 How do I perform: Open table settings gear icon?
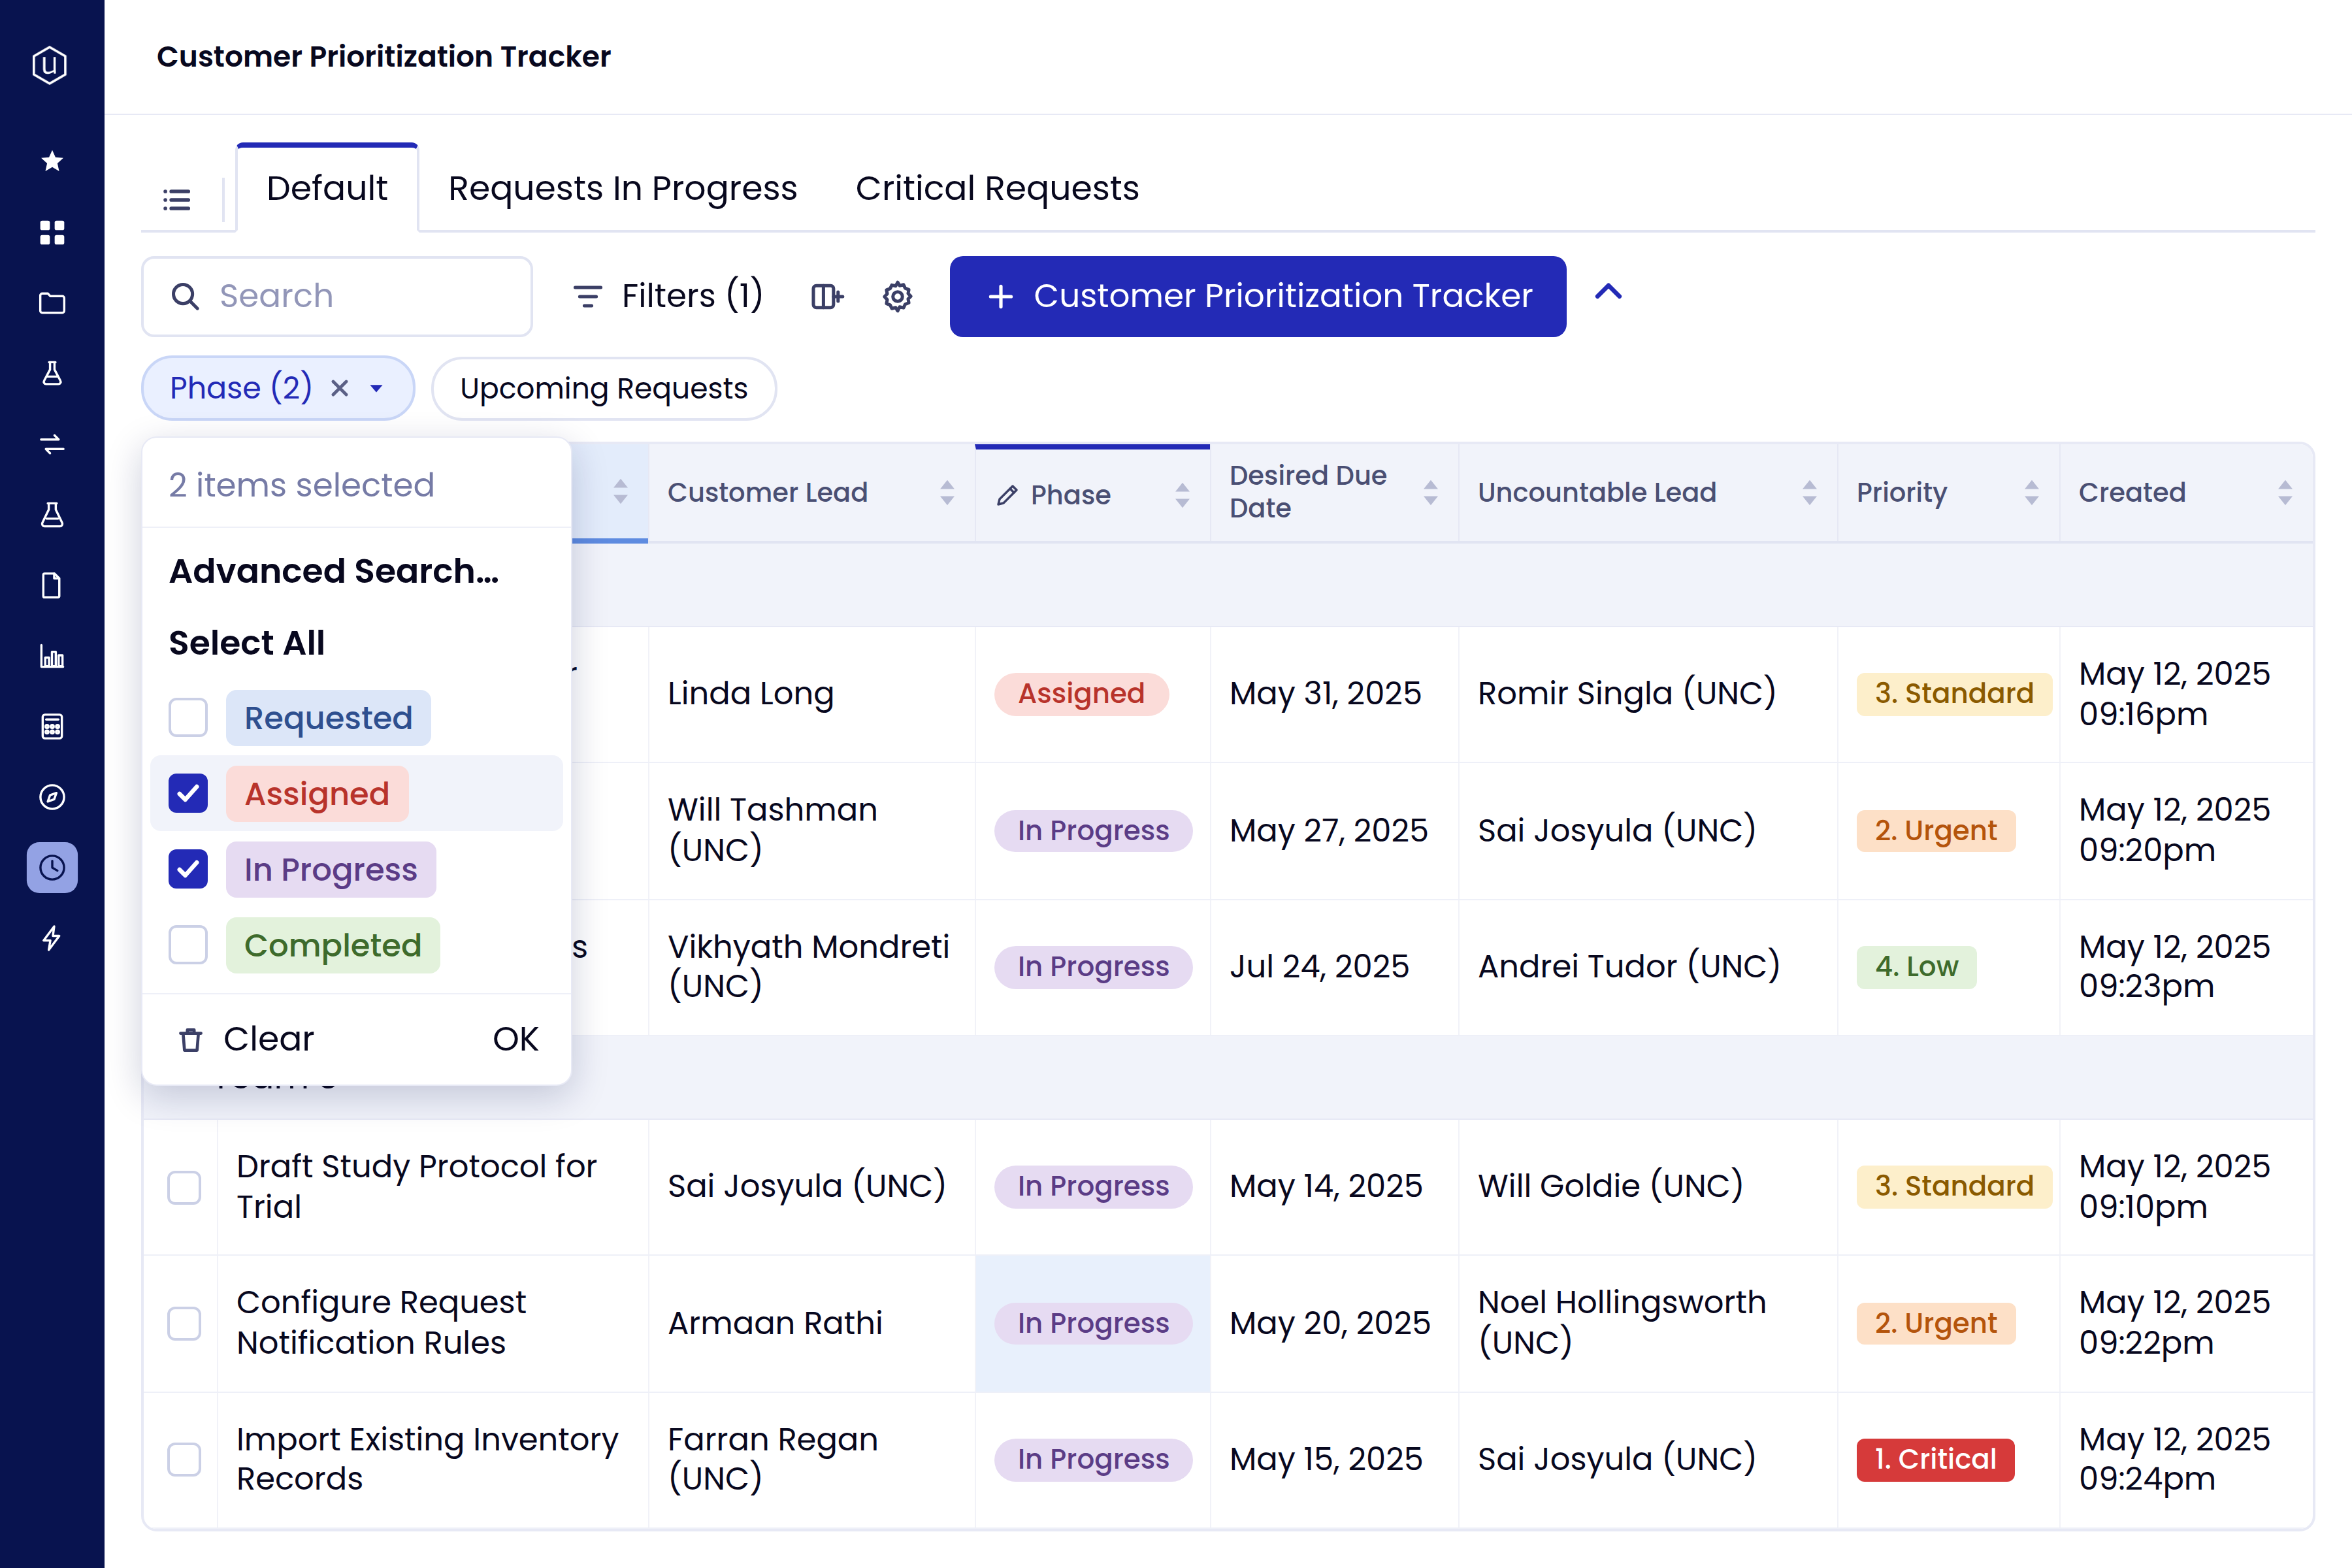click(x=898, y=296)
